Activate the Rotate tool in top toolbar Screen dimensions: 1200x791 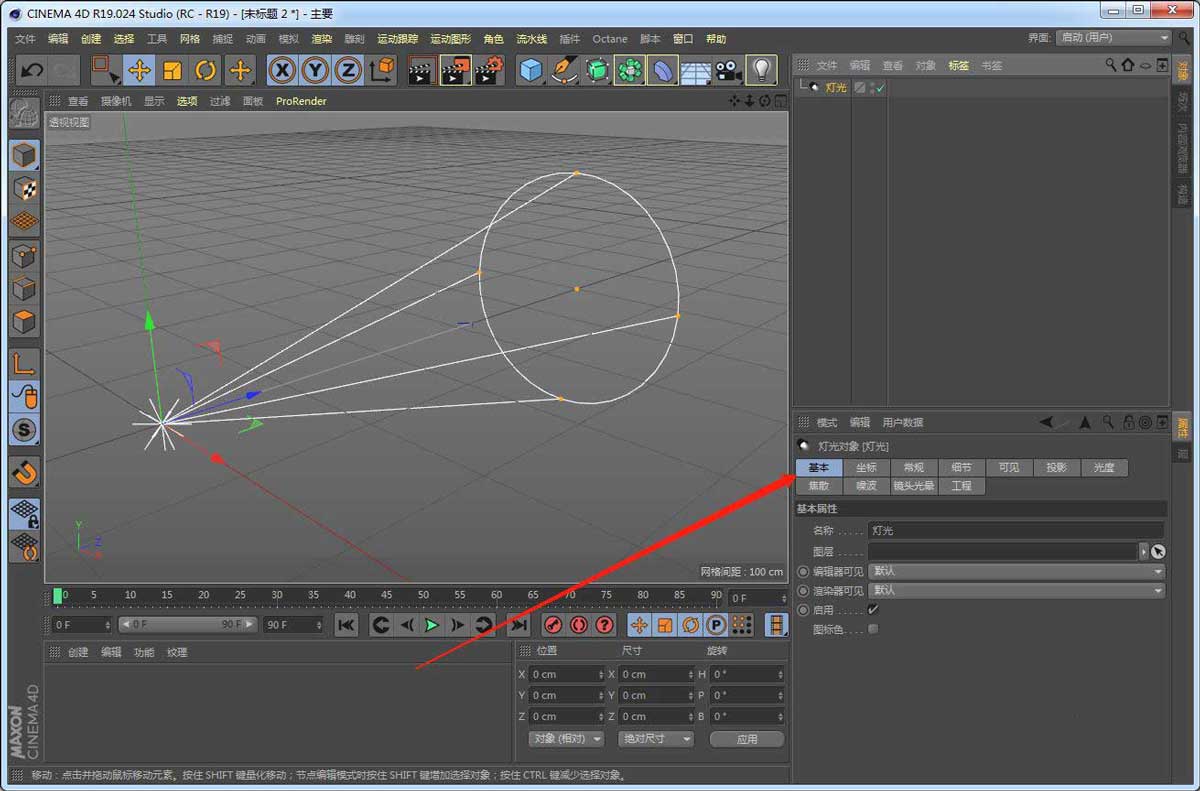coord(206,70)
